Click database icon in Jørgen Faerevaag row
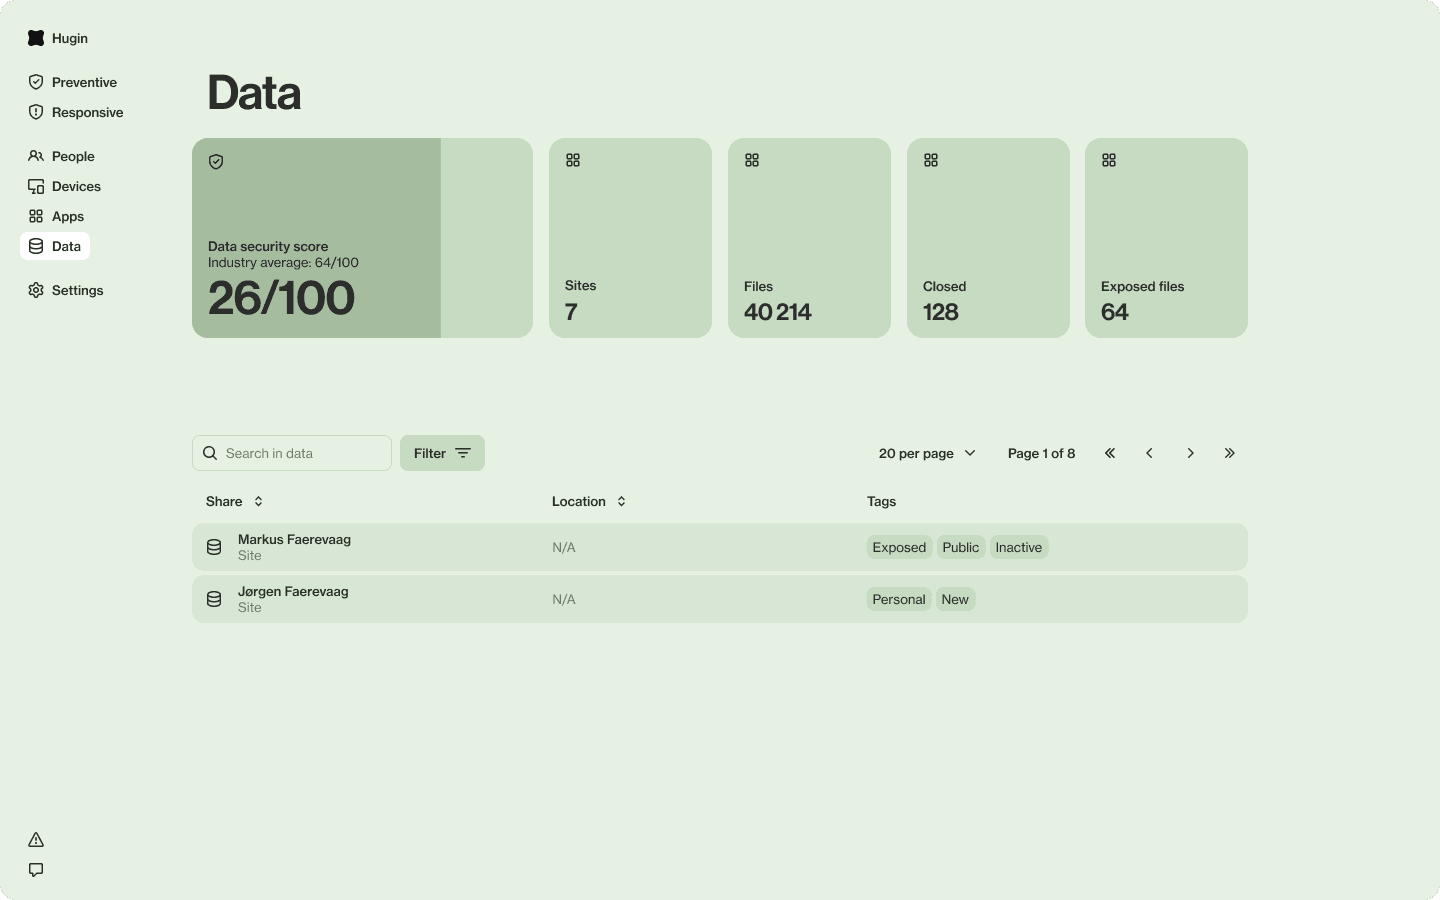 (x=214, y=599)
